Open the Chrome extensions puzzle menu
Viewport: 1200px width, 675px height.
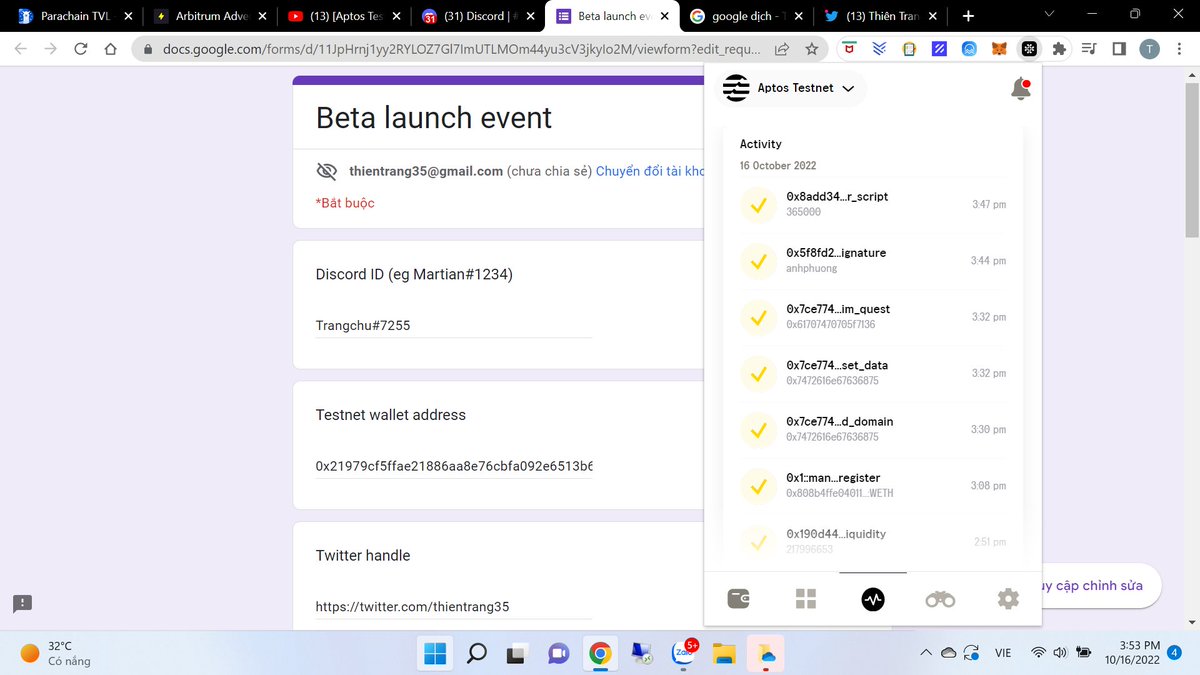[x=1060, y=48]
